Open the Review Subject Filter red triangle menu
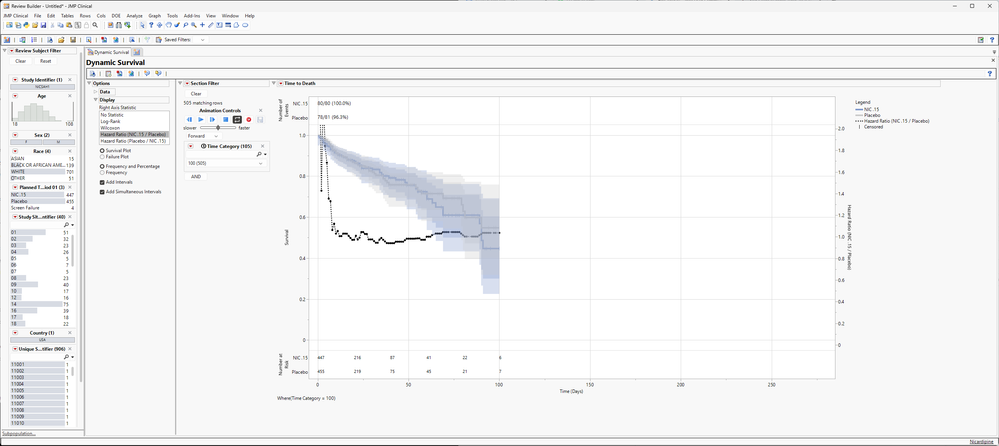 [x=11, y=50]
